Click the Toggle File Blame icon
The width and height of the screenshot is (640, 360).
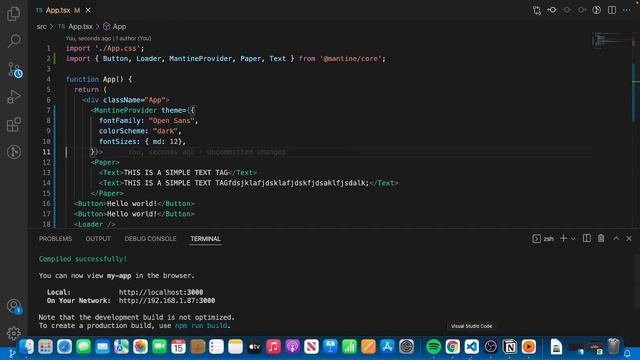tap(597, 10)
